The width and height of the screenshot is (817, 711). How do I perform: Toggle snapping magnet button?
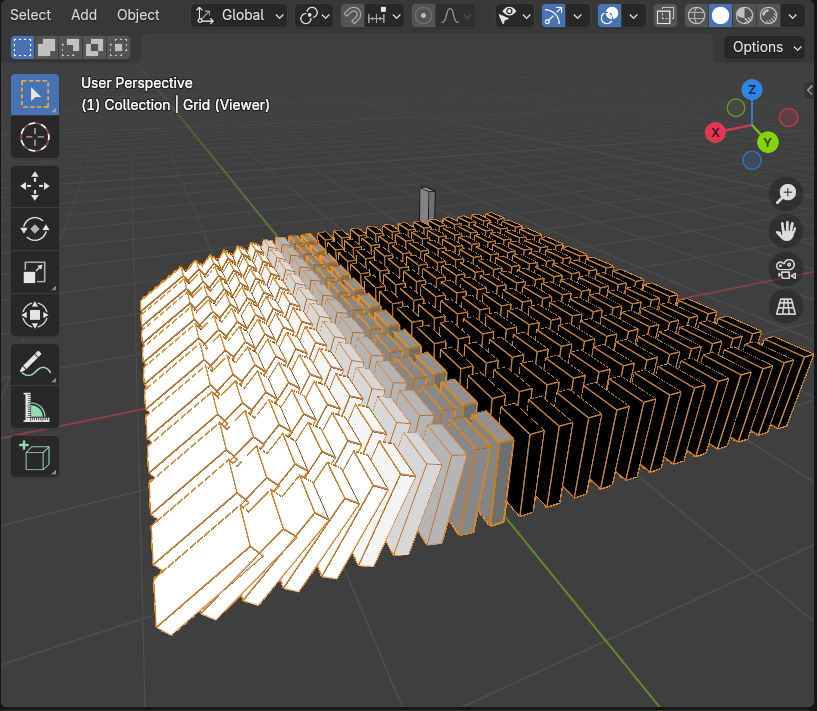(x=352, y=16)
